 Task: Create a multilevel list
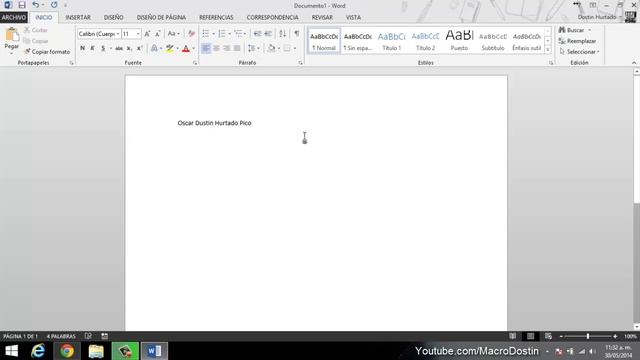[238, 34]
